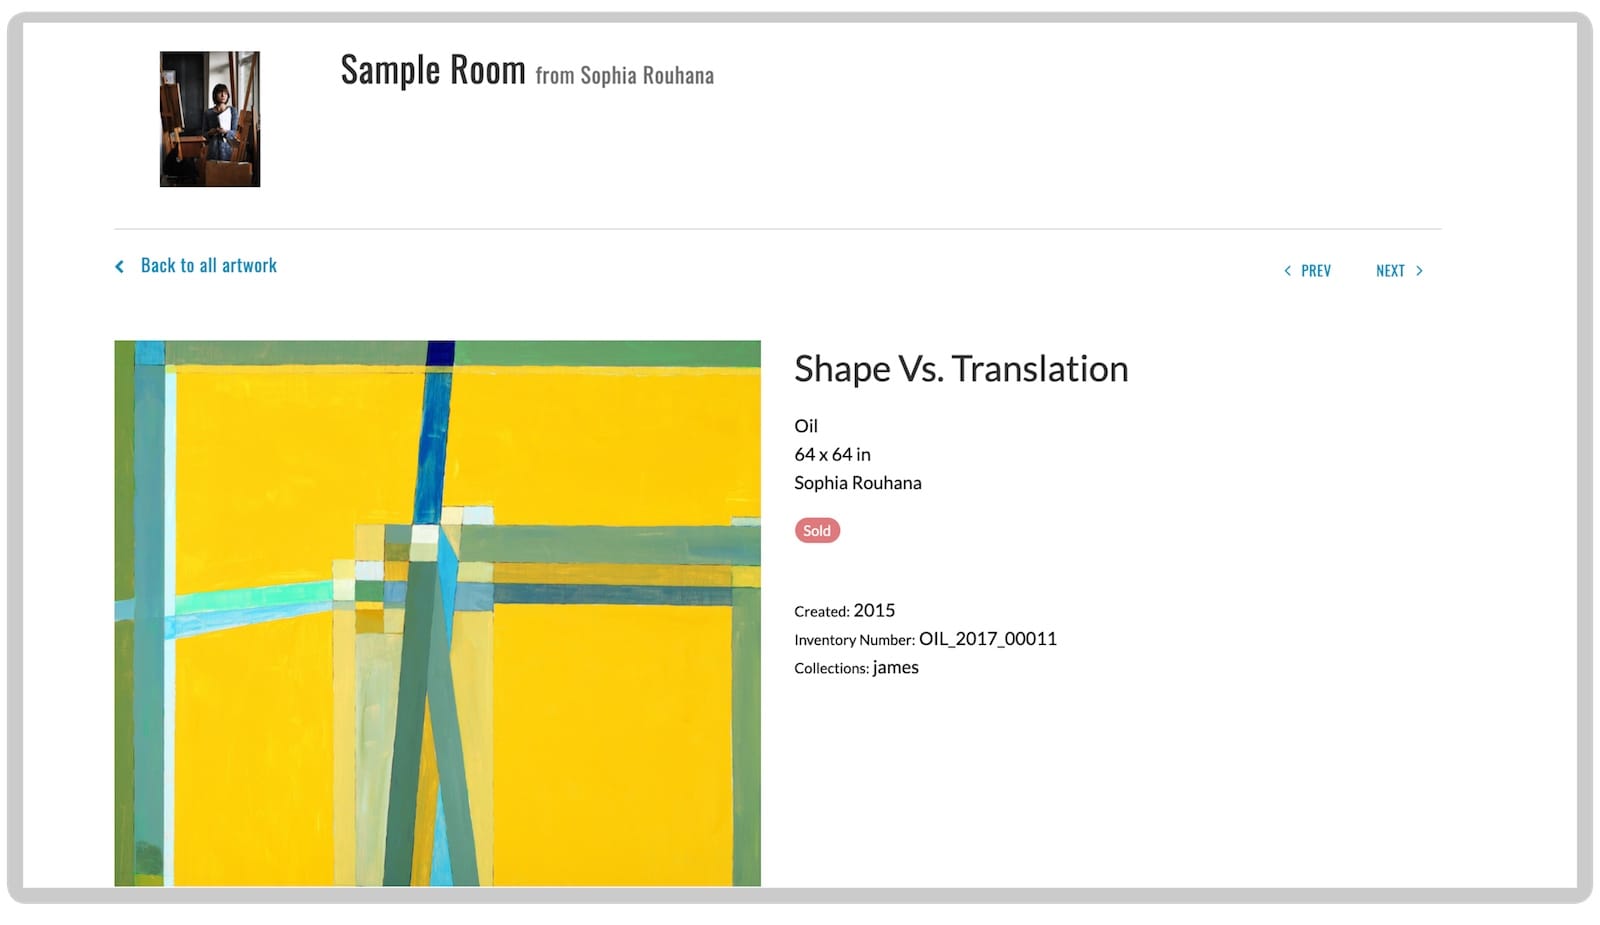1600x925 pixels.
Task: Click the back arrow before "Back to all artwork"
Action: 120,267
